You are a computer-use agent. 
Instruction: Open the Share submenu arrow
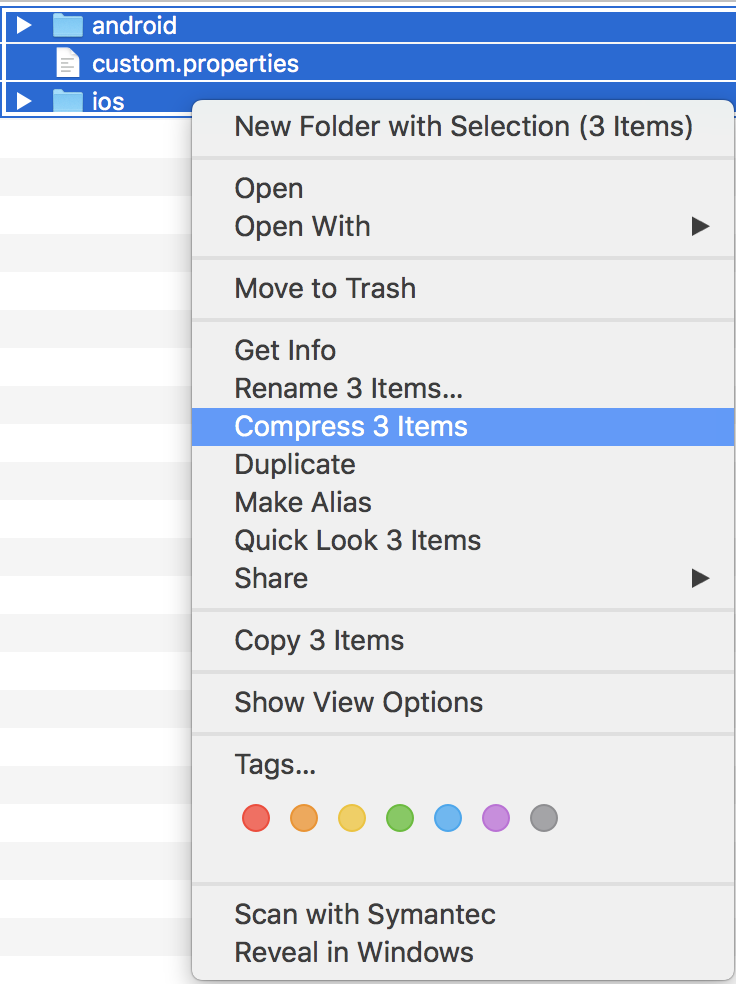tap(700, 578)
